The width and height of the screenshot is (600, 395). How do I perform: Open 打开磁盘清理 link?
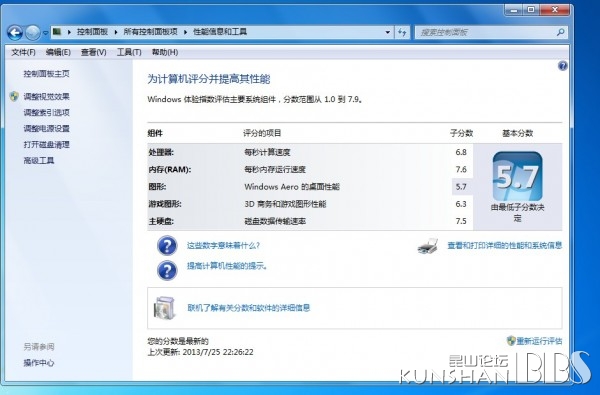(x=46, y=145)
